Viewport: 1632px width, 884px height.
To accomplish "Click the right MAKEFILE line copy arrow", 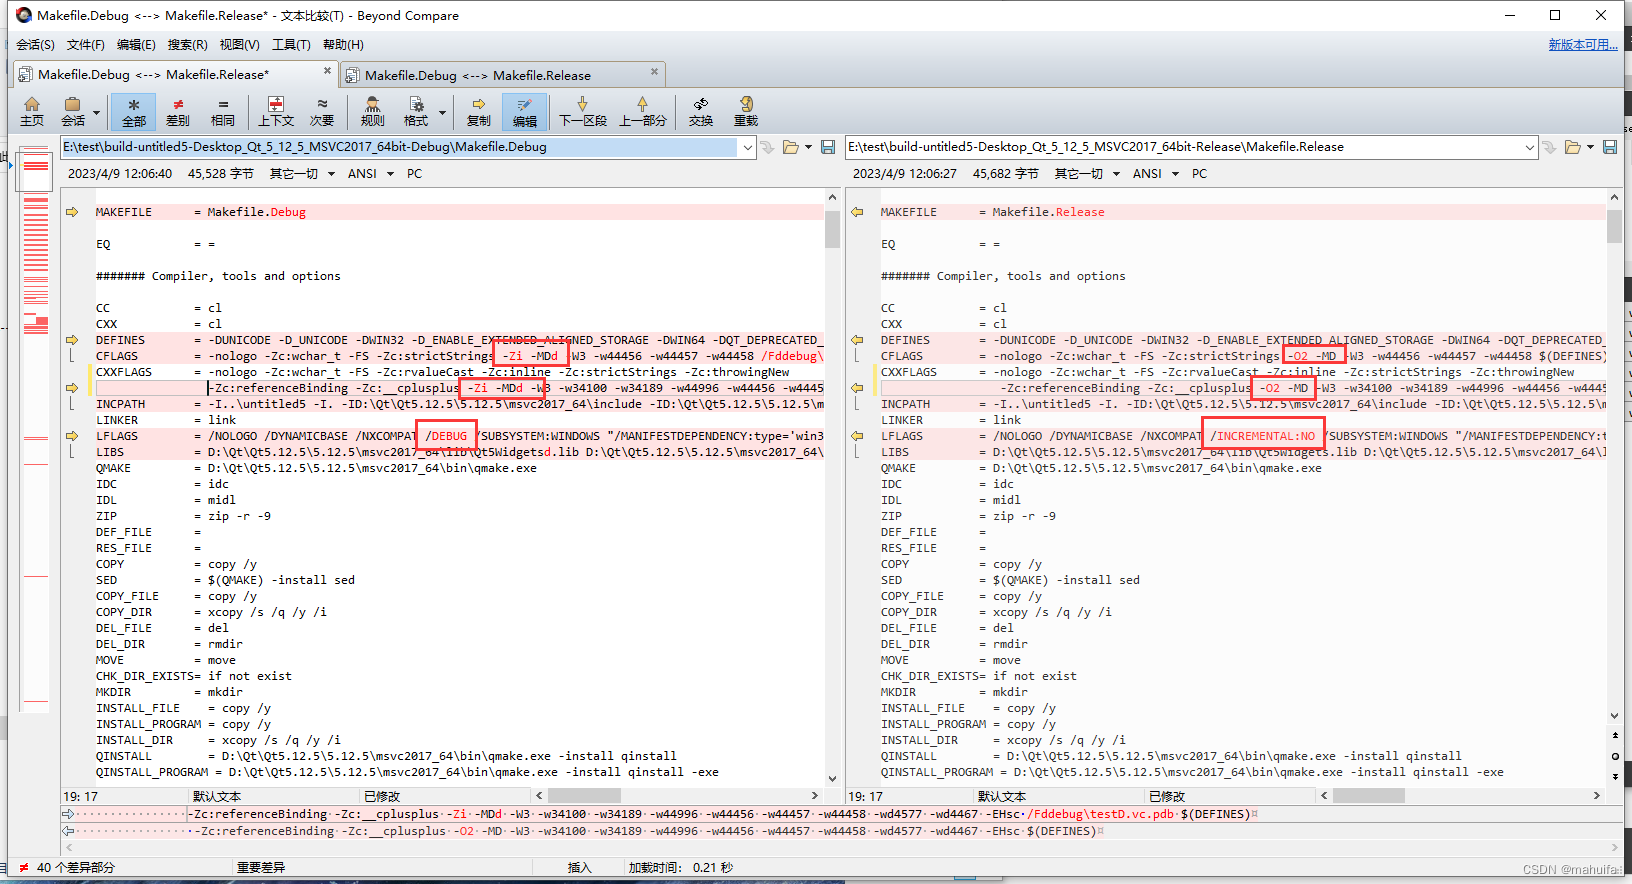I will (x=857, y=212).
